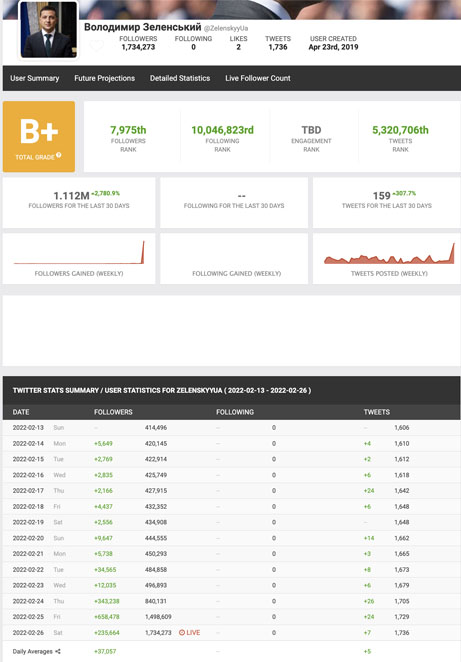Click the 5,320,706th tweets rank
The width and height of the screenshot is (461, 662).
tap(400, 130)
